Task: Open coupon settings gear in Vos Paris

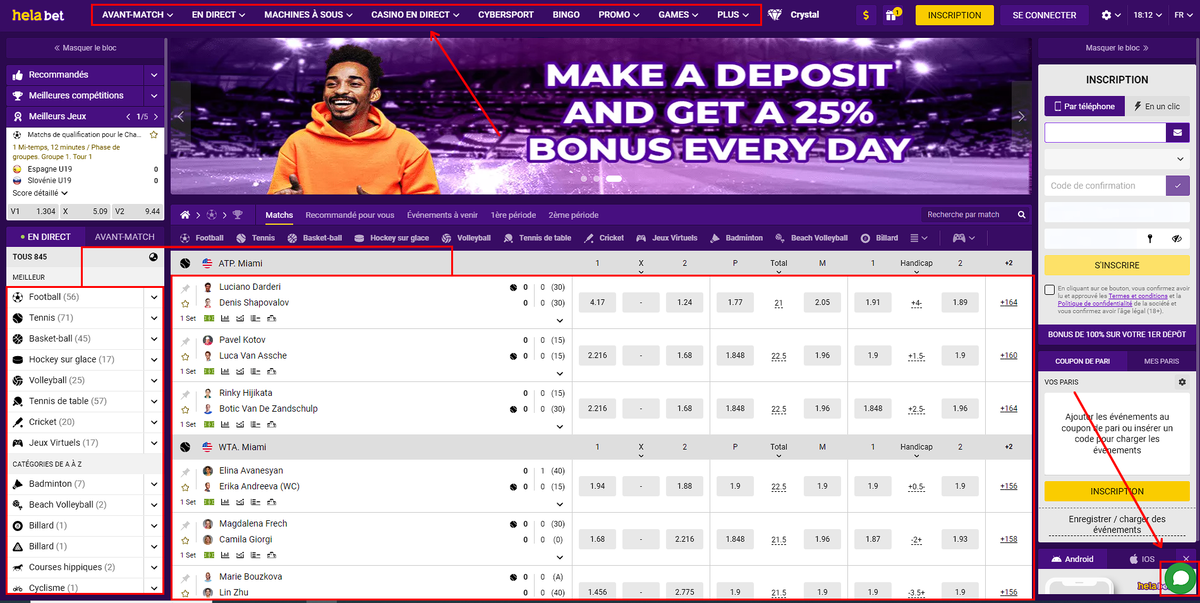Action: [1182, 382]
